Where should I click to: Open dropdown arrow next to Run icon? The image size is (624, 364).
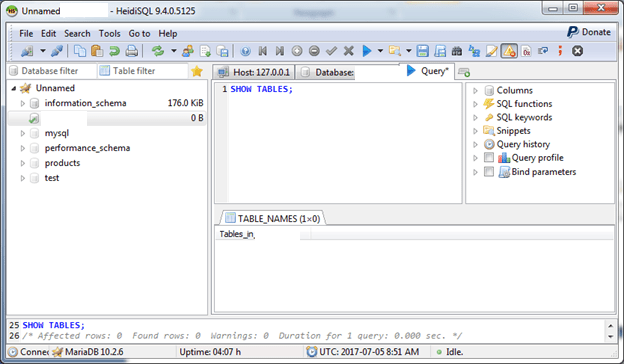click(x=380, y=51)
